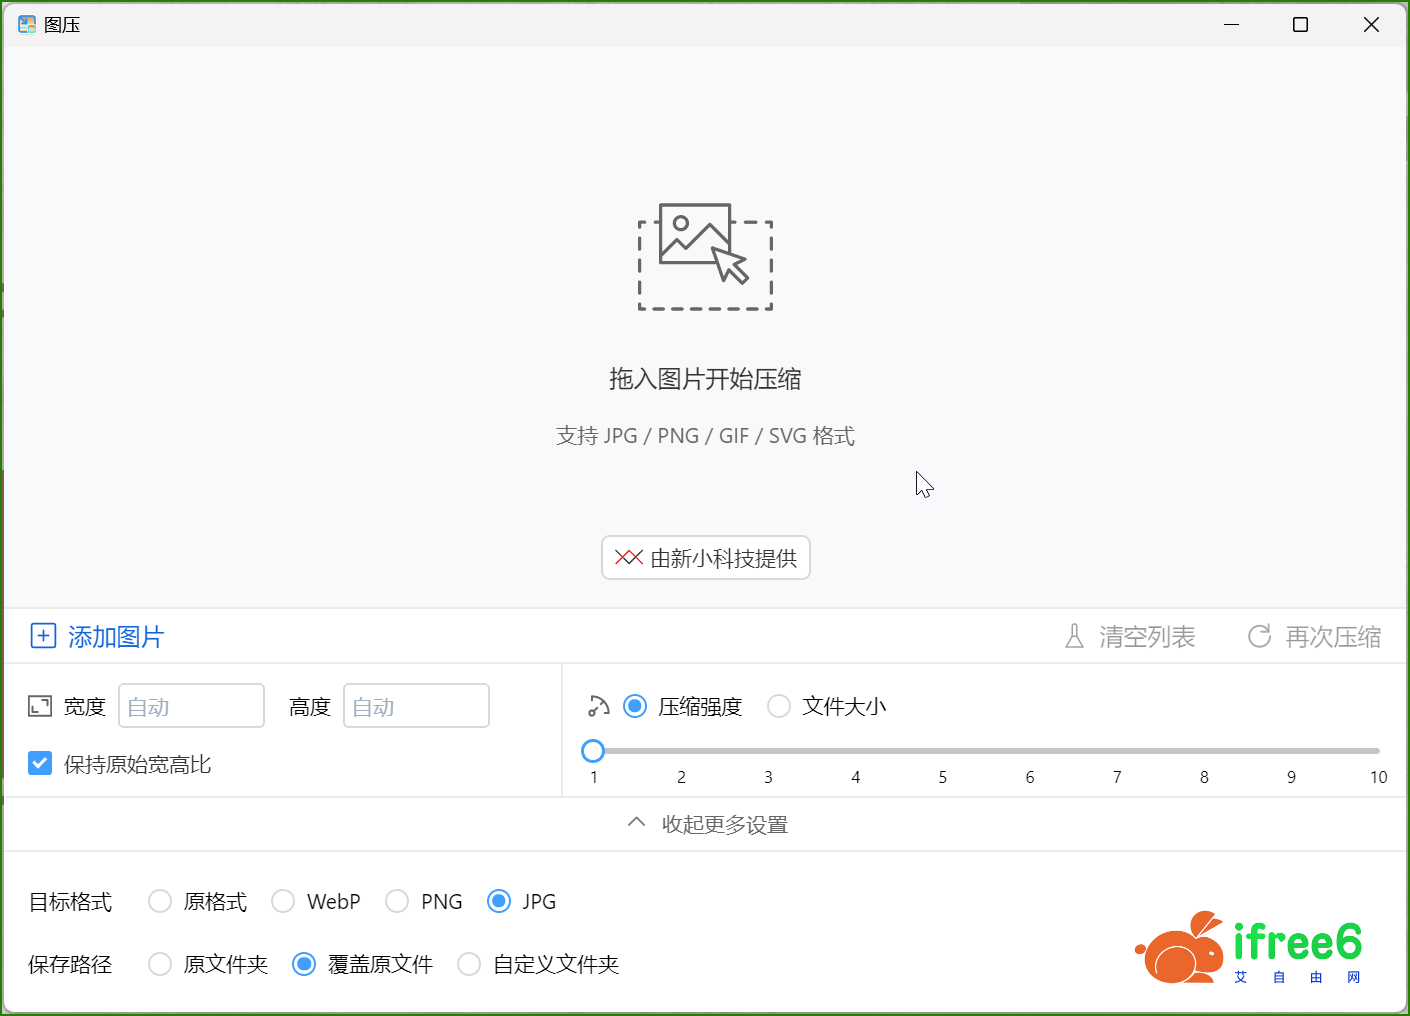Click the compression mode icon beside 压缩强度
Viewport: 1410px width, 1016px height.
pos(598,707)
